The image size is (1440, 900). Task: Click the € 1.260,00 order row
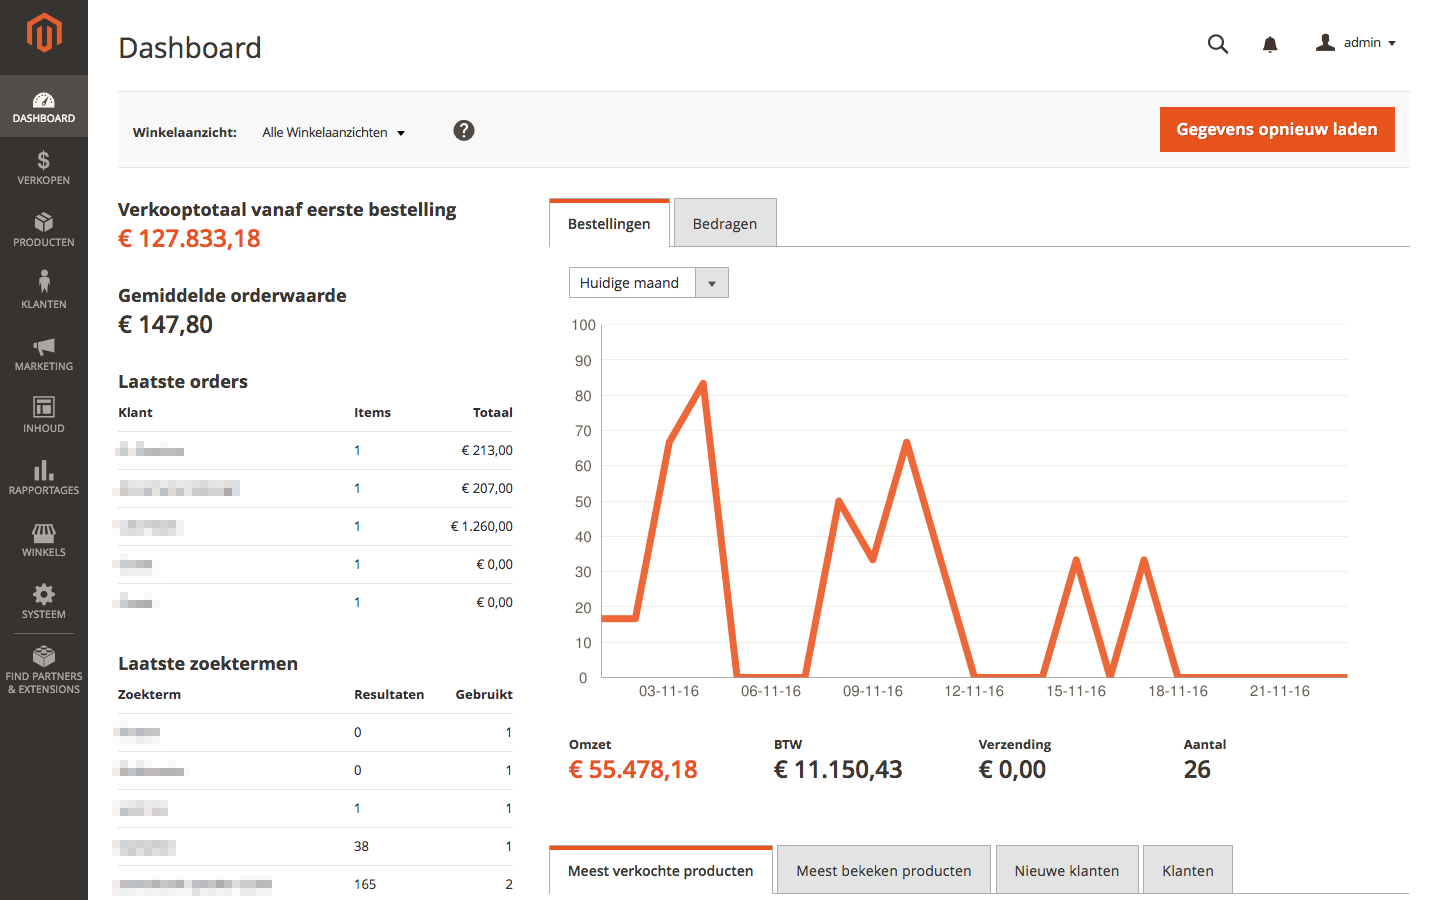pos(315,527)
